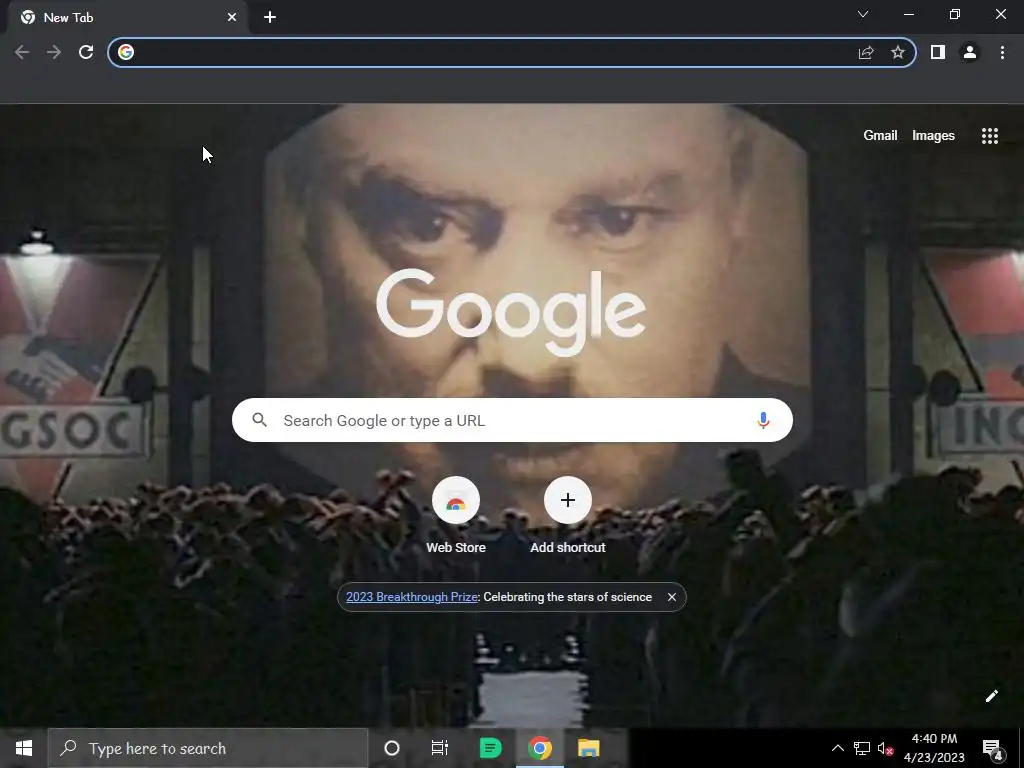Select the New Tab tab
Viewport: 1024px width, 768px height.
[127, 18]
